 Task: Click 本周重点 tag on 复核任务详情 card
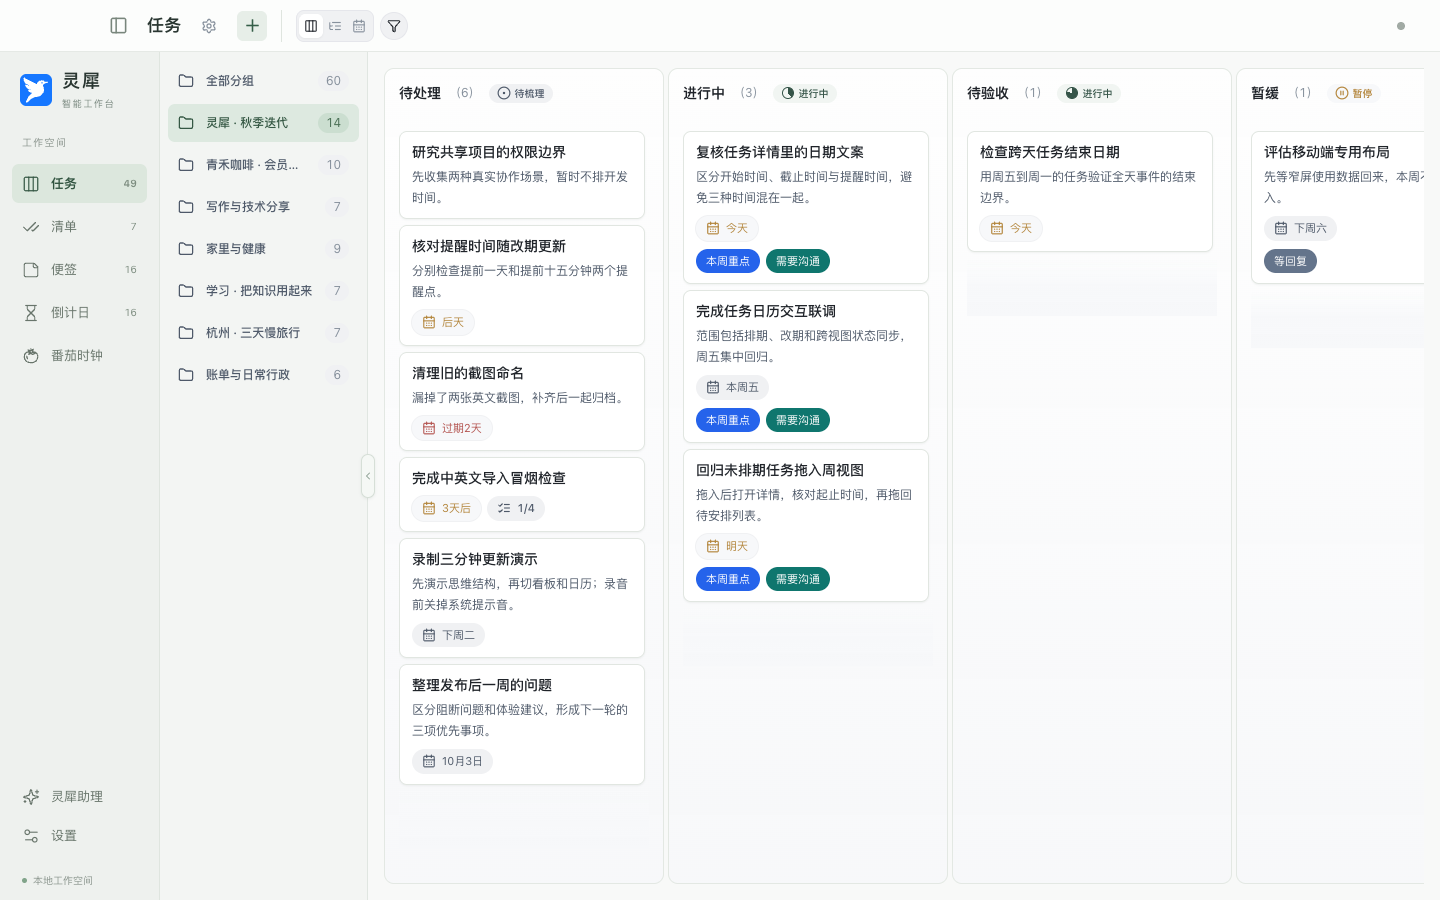(x=728, y=261)
